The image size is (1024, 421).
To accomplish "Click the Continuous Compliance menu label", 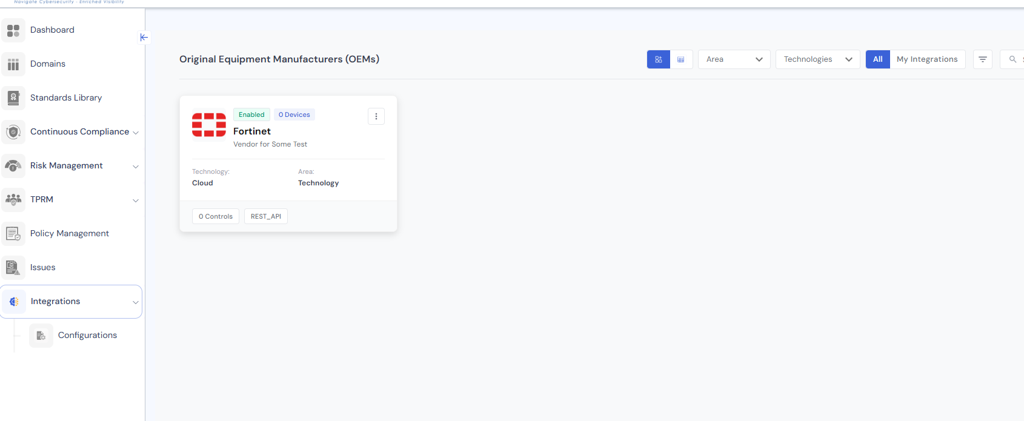I will tap(80, 132).
